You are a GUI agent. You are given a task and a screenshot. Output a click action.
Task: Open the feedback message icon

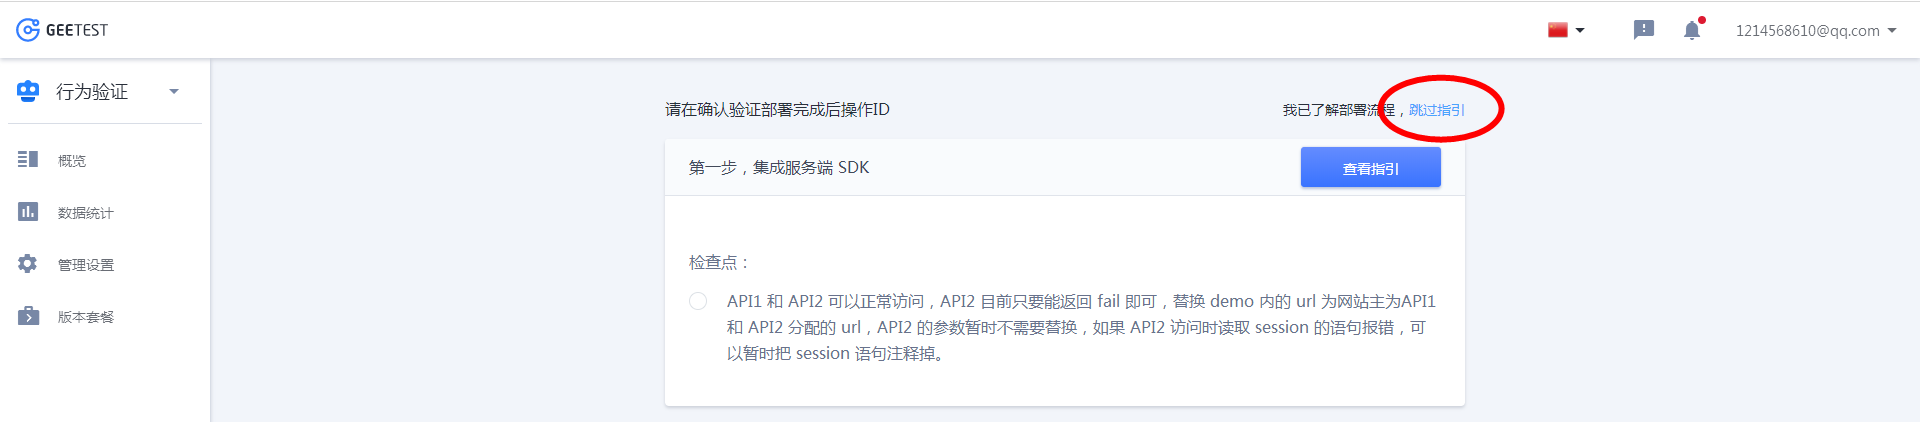coord(1644,30)
